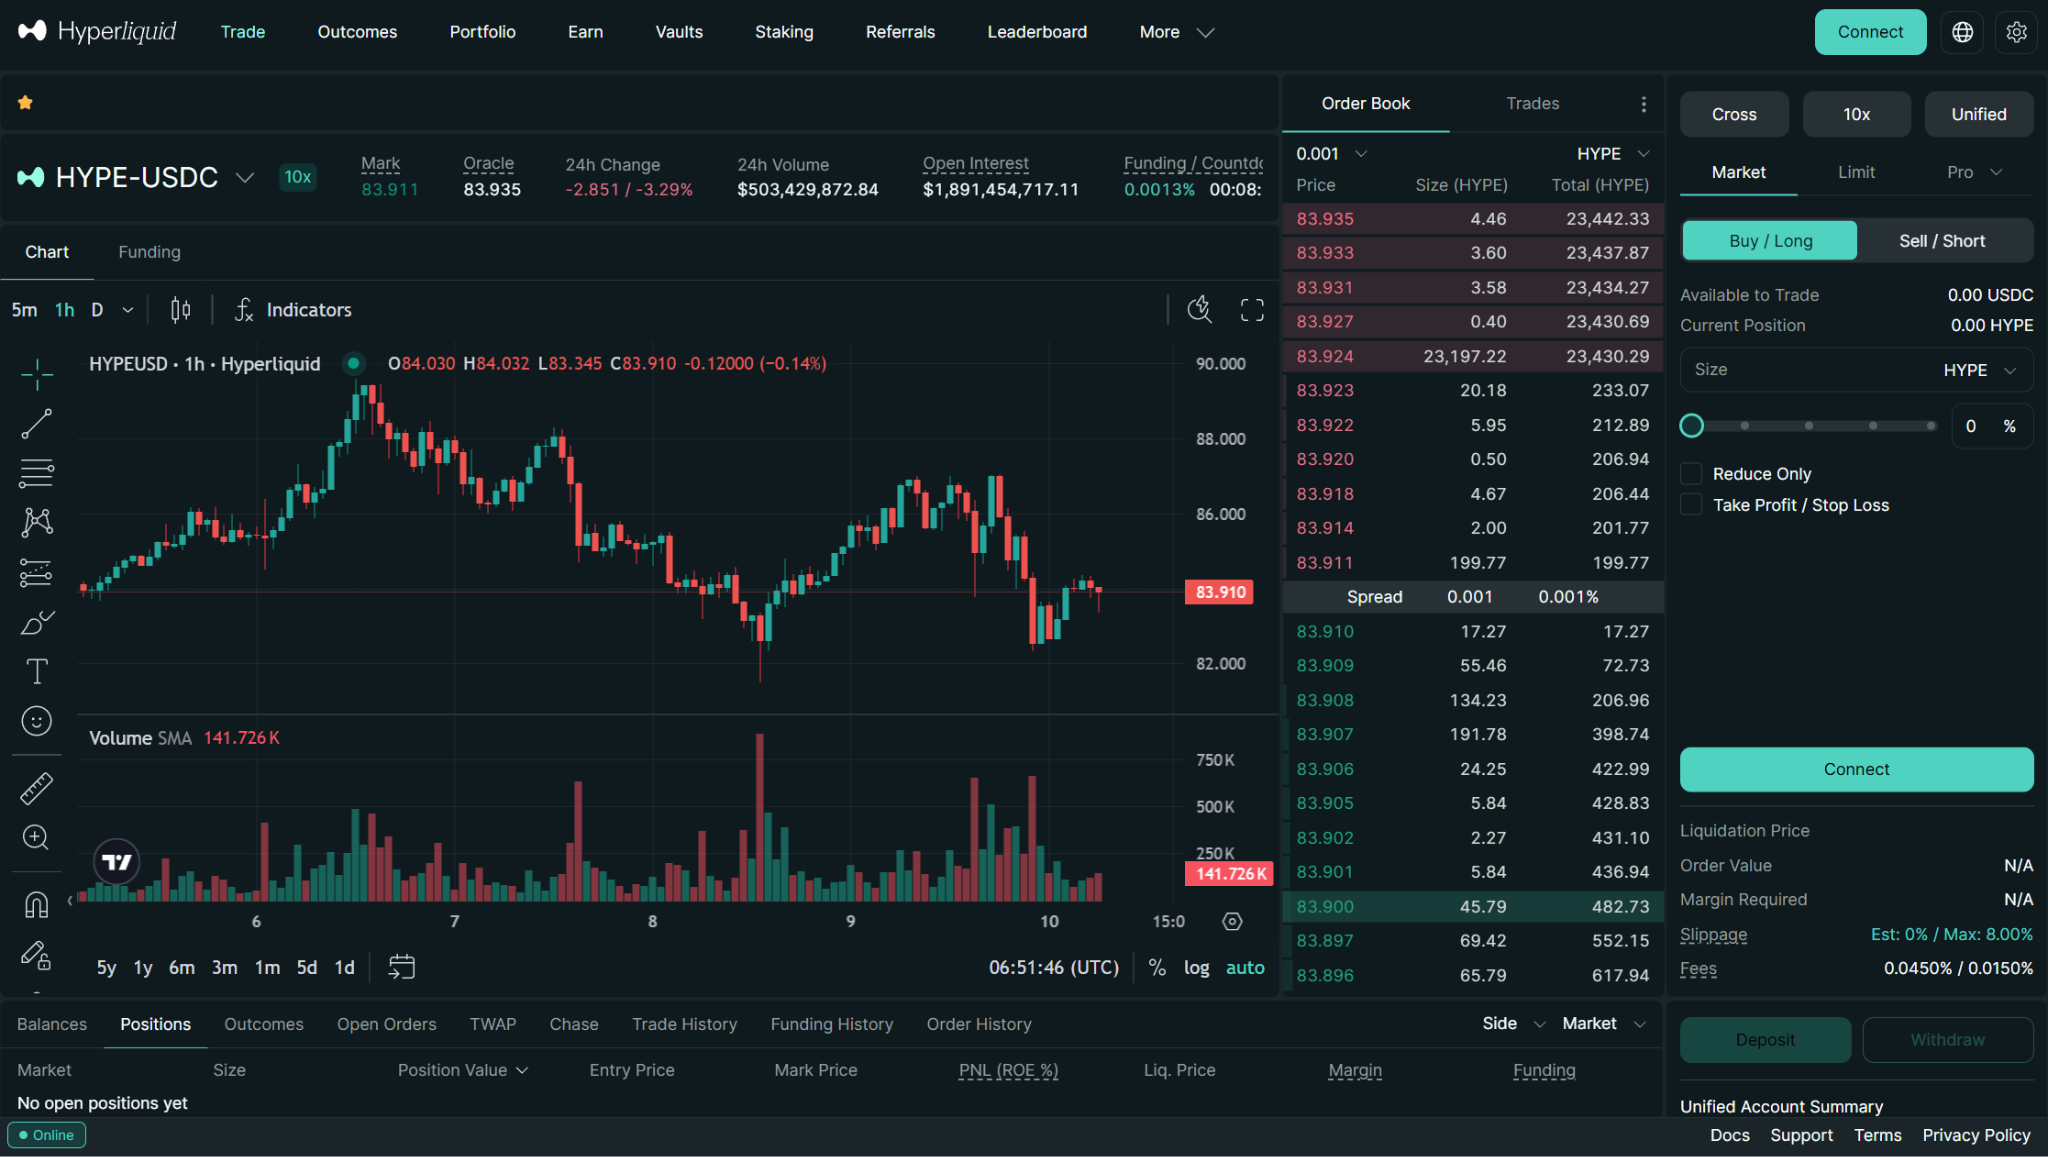Select the text annotation tool
The height and width of the screenshot is (1157, 2048).
[x=36, y=671]
